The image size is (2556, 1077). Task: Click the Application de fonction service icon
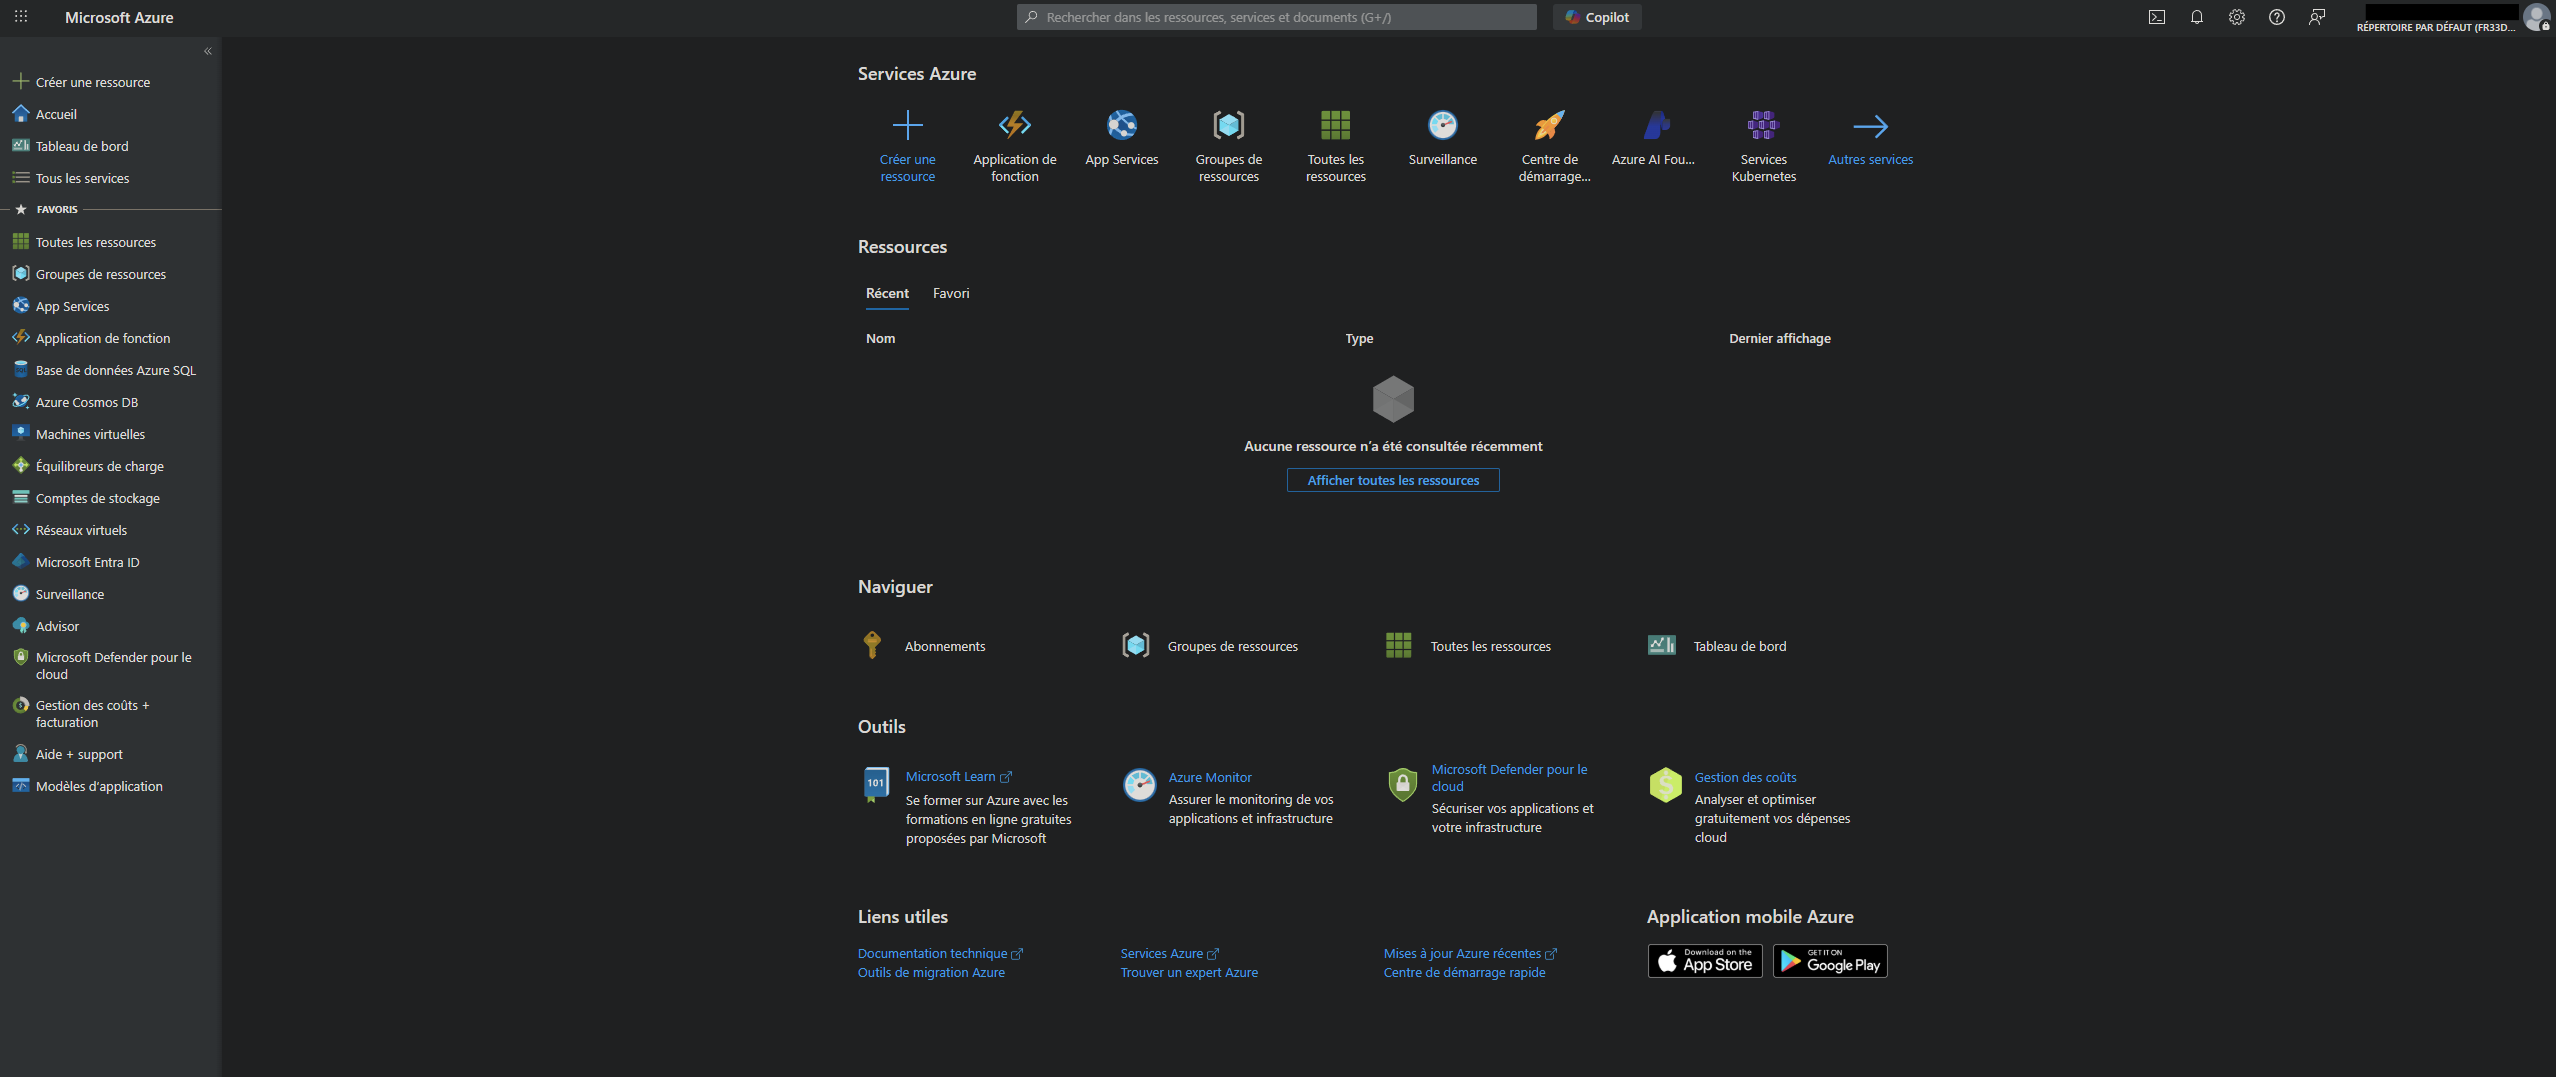[1014, 125]
